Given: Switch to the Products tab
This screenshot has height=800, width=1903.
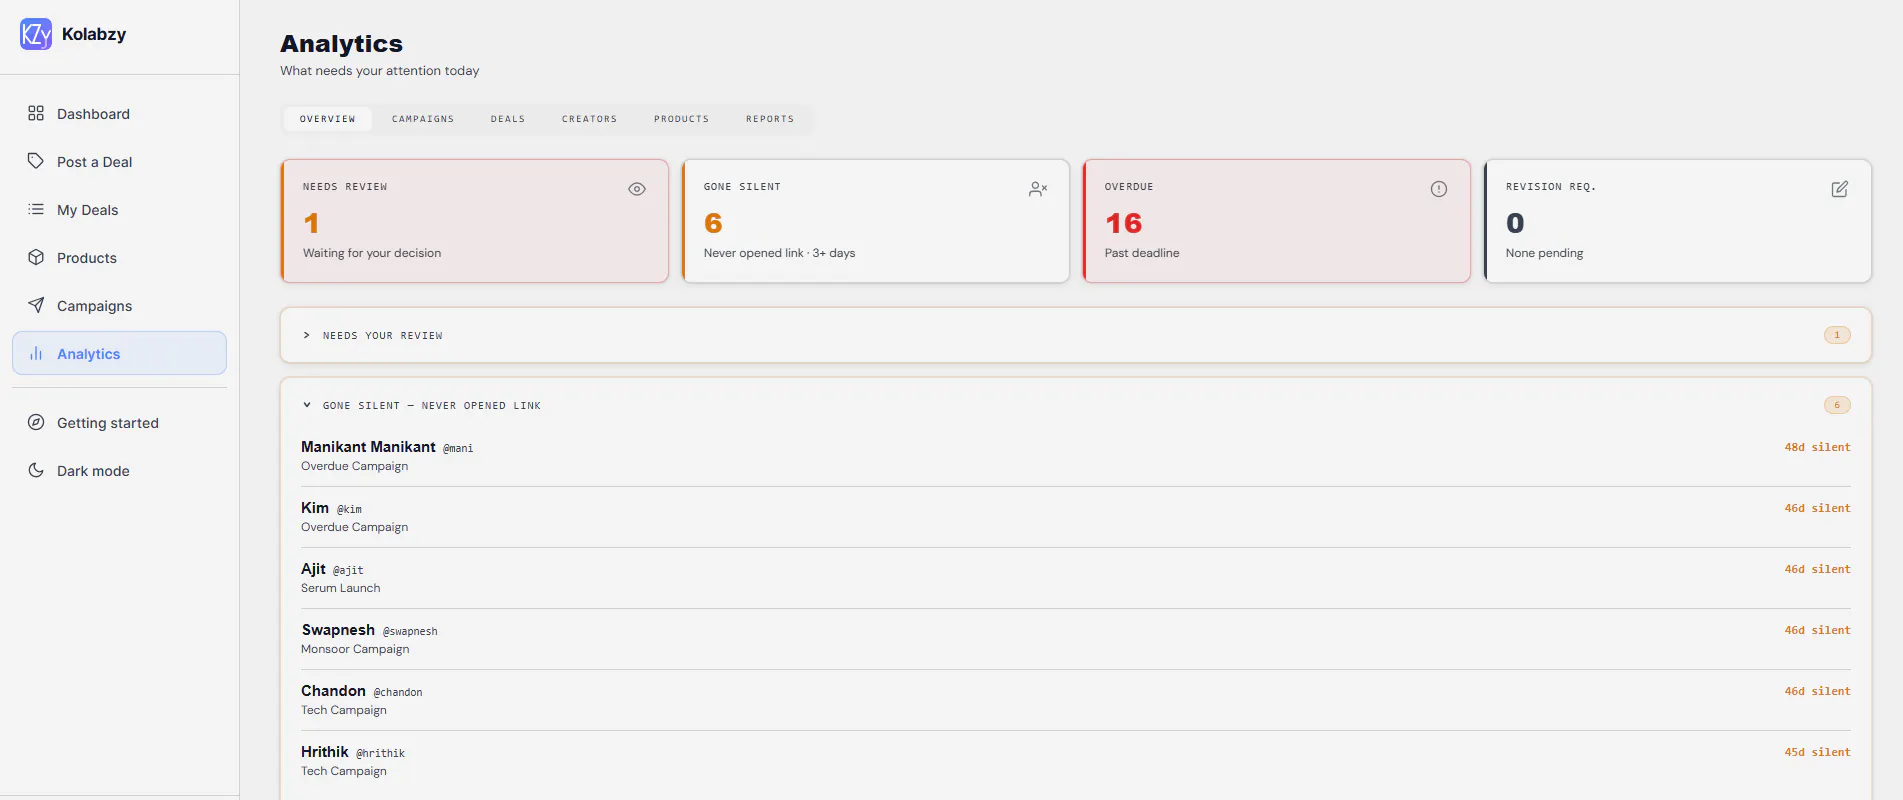Looking at the screenshot, I should pyautogui.click(x=682, y=119).
